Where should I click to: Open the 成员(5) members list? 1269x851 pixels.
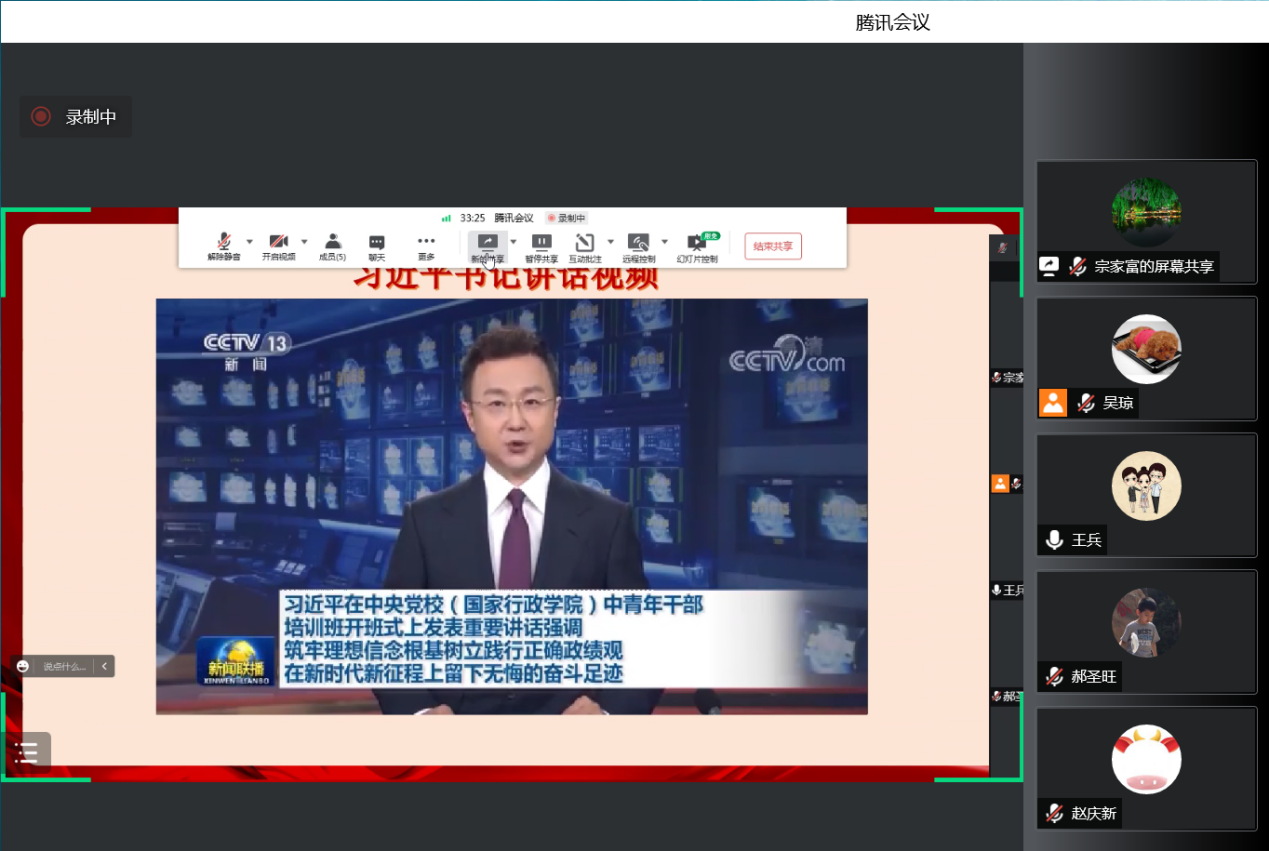click(332, 246)
